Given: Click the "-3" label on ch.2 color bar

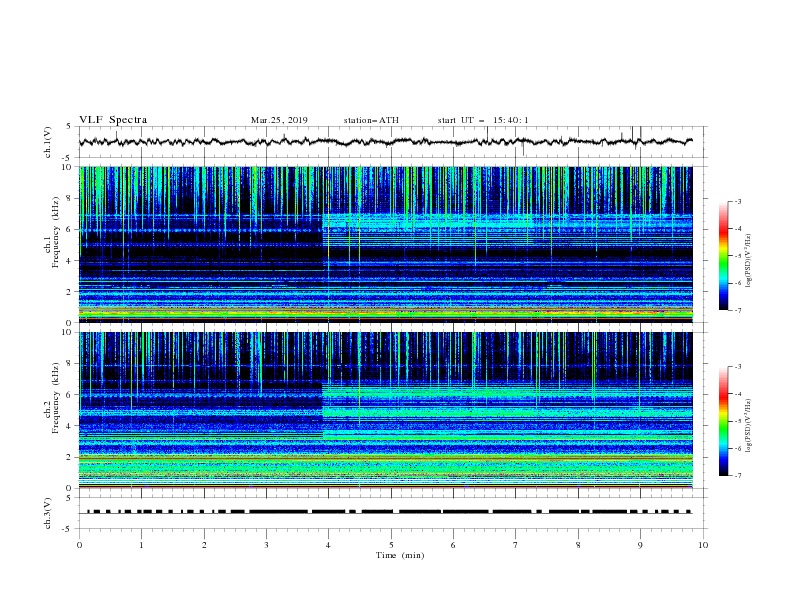Looking at the screenshot, I should tap(738, 367).
